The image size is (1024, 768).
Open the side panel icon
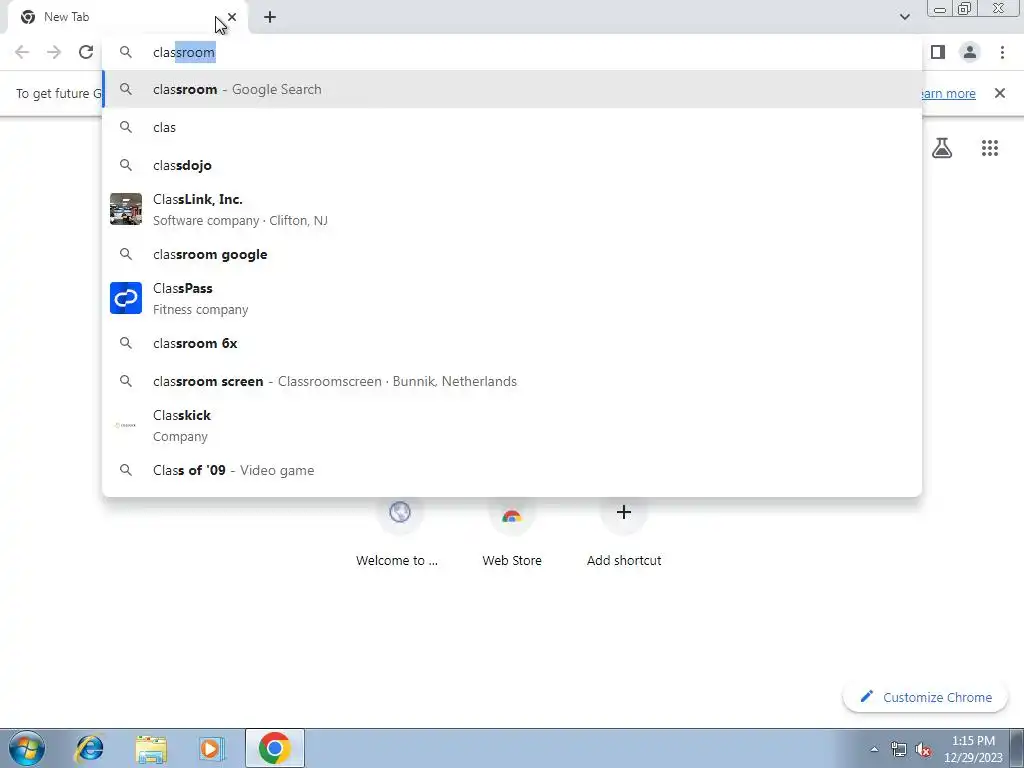coord(938,52)
